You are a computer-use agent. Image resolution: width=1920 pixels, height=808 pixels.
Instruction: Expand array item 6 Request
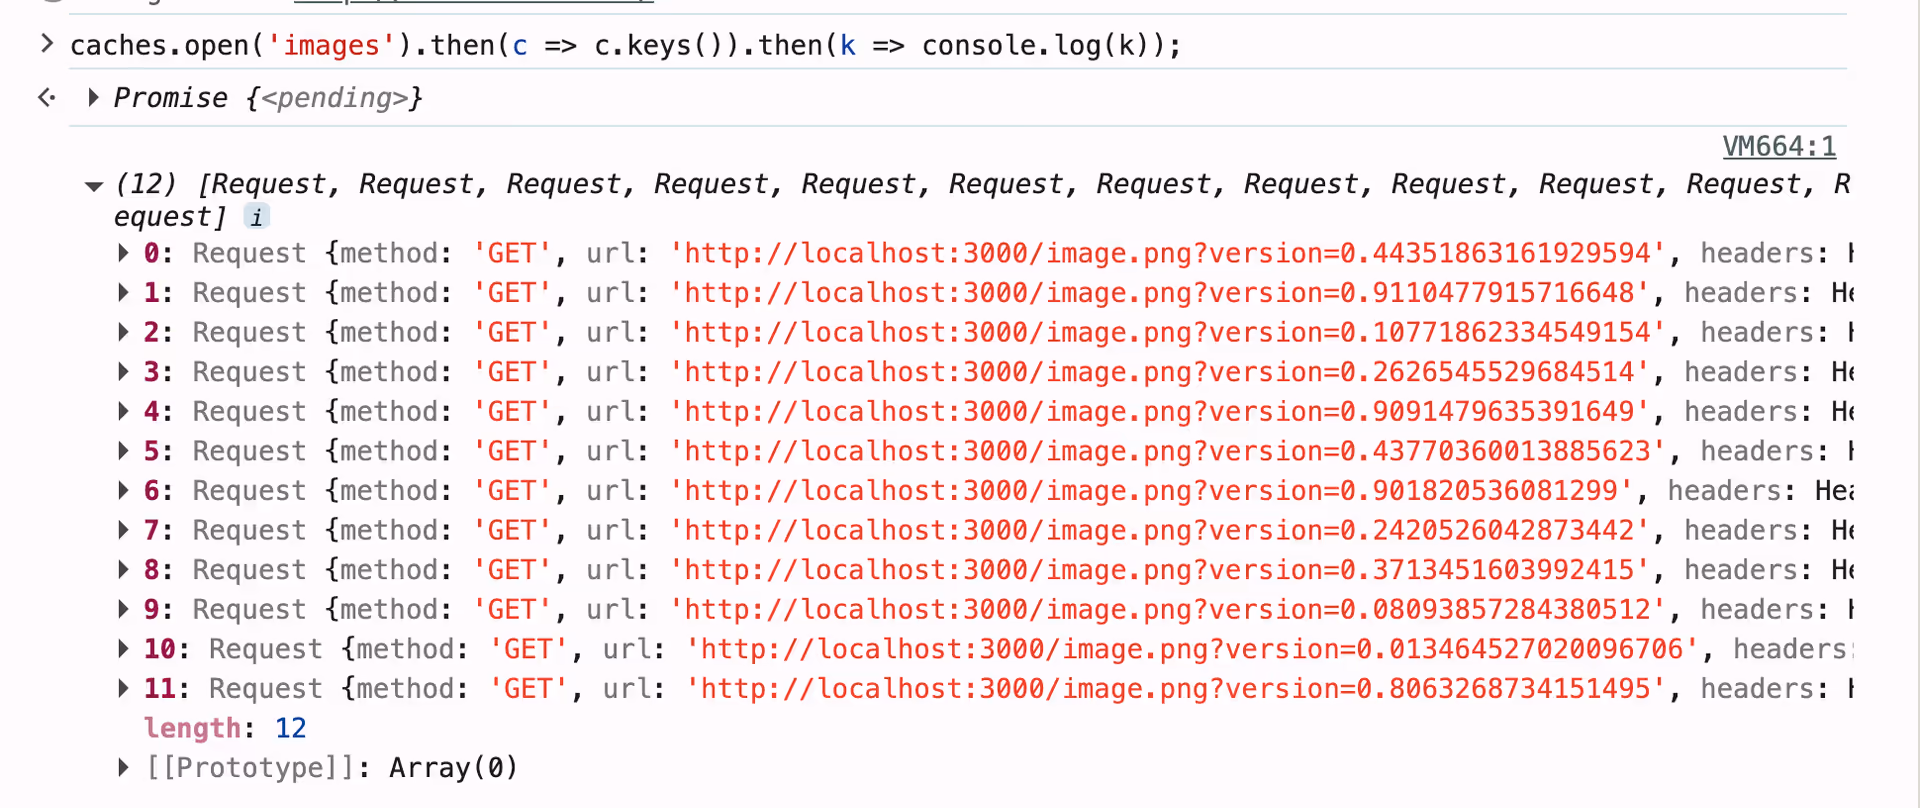coord(123,491)
